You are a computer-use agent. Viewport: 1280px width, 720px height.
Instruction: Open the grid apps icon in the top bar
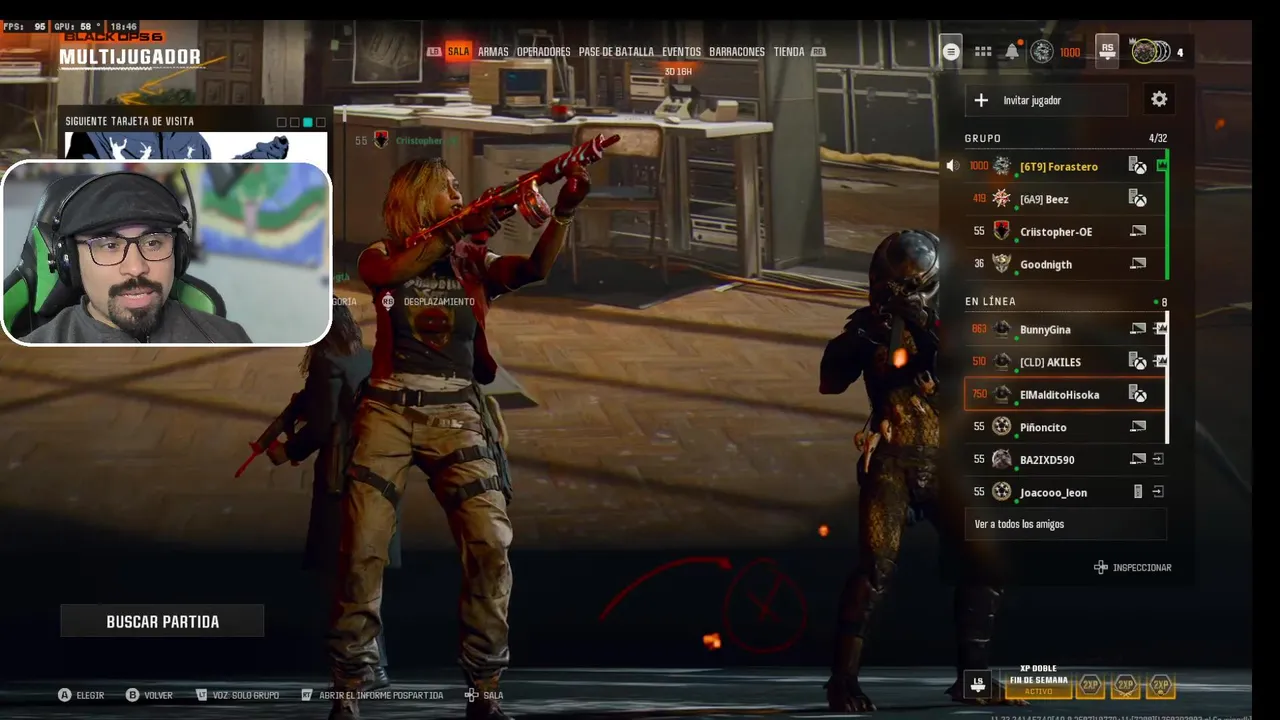(983, 52)
